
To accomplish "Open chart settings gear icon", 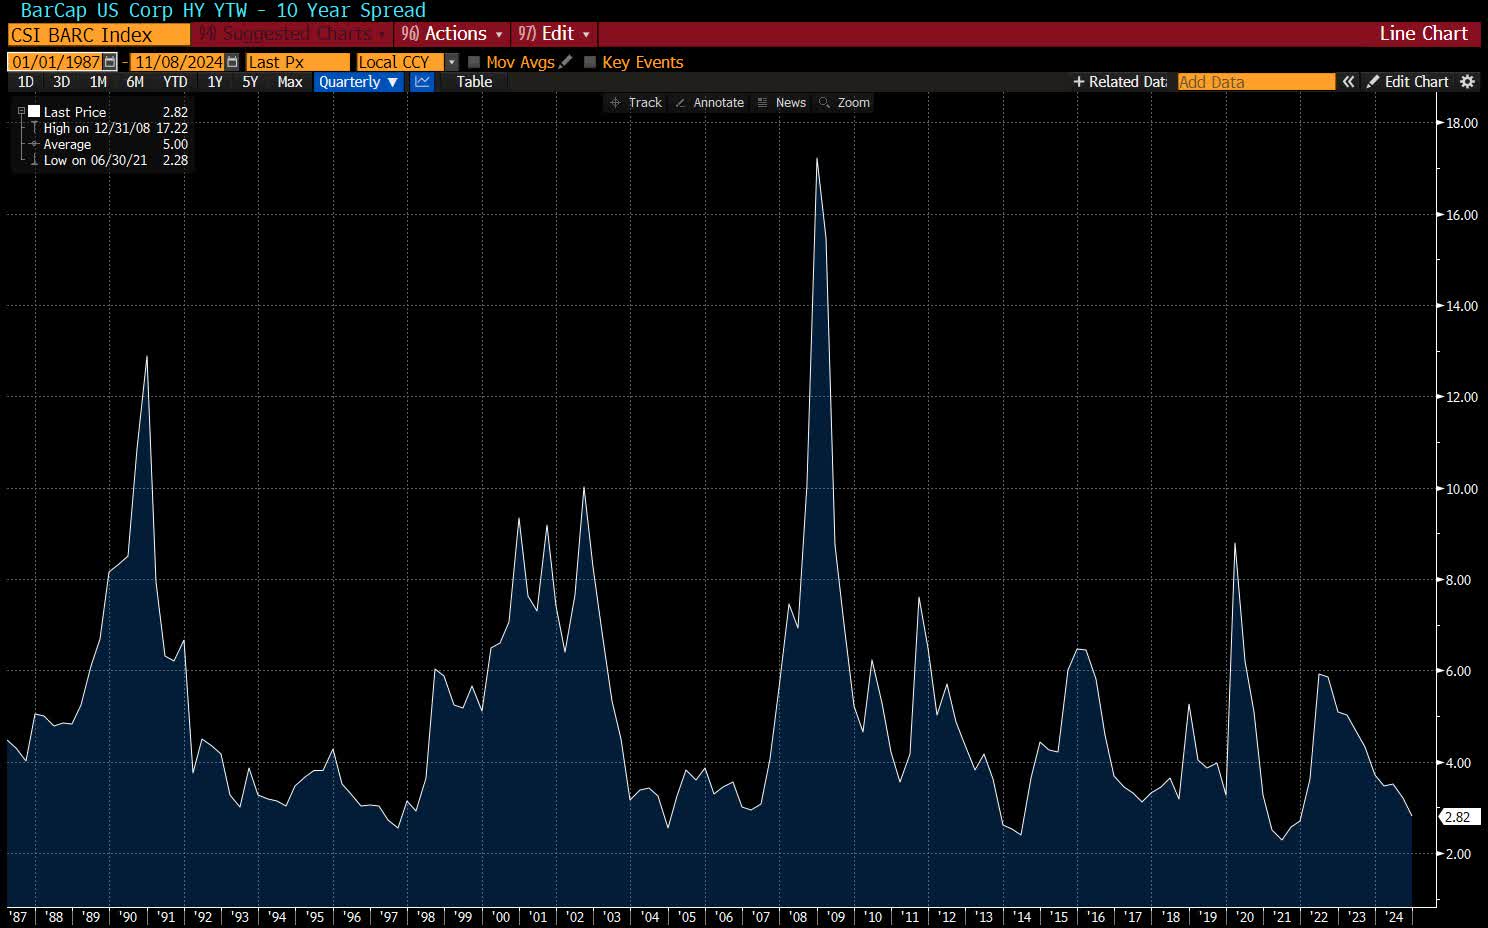I will coord(1467,82).
